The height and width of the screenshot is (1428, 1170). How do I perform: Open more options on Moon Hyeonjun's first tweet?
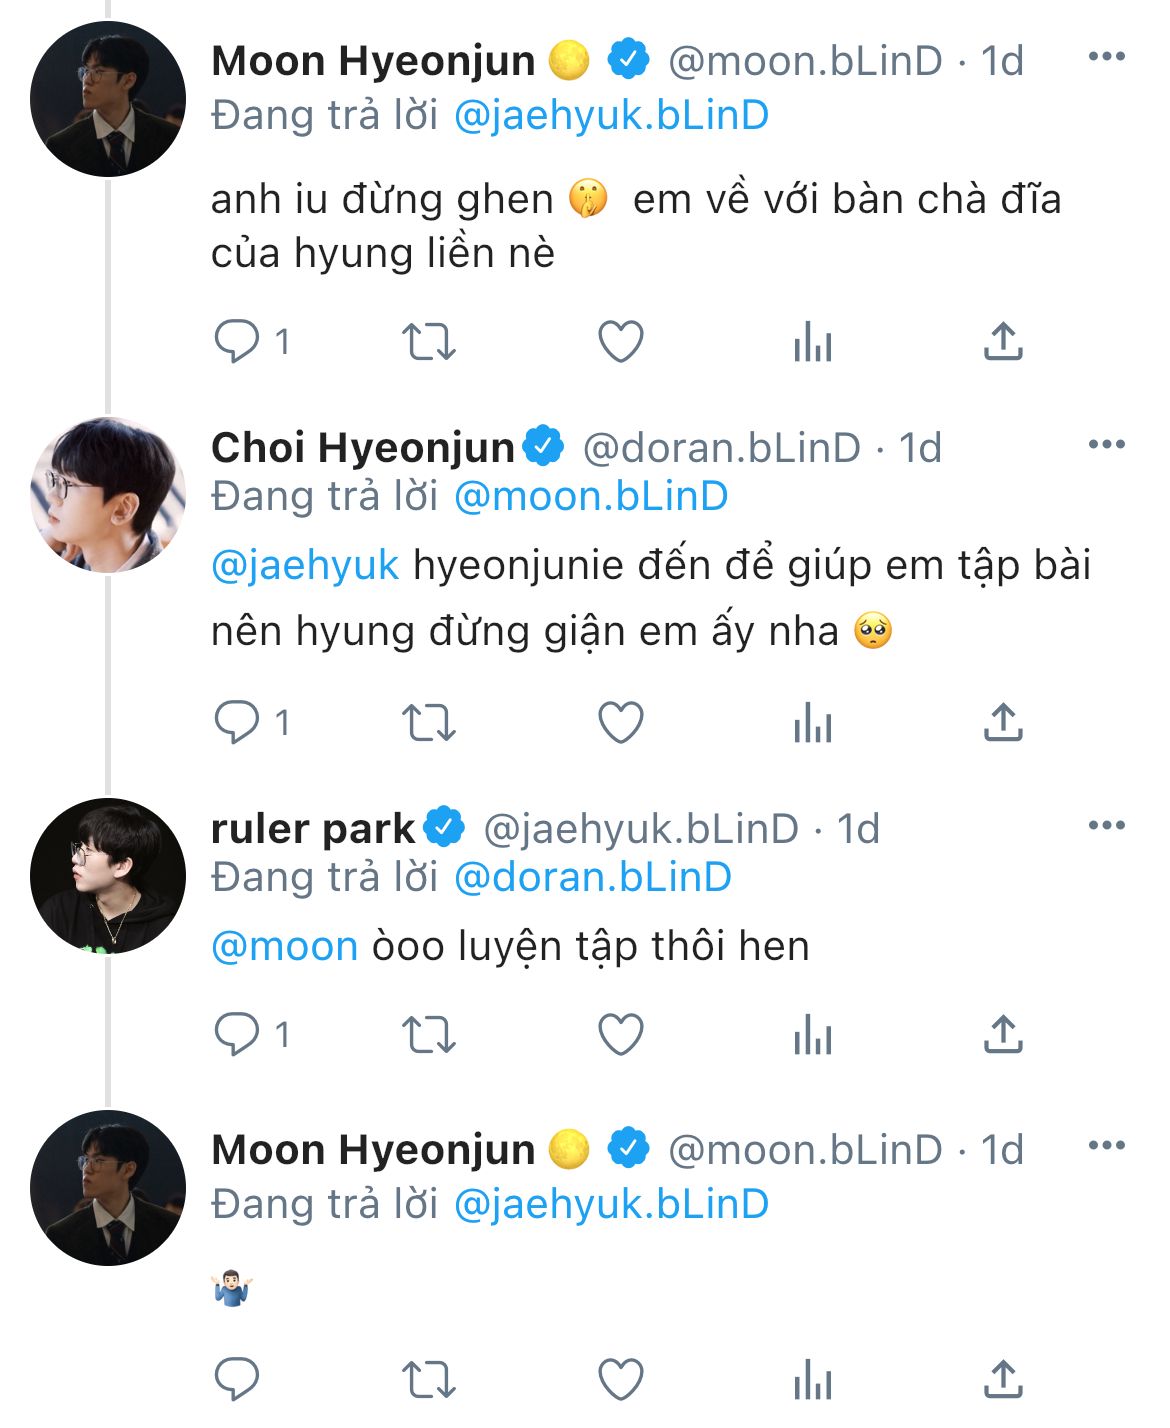tap(1106, 57)
